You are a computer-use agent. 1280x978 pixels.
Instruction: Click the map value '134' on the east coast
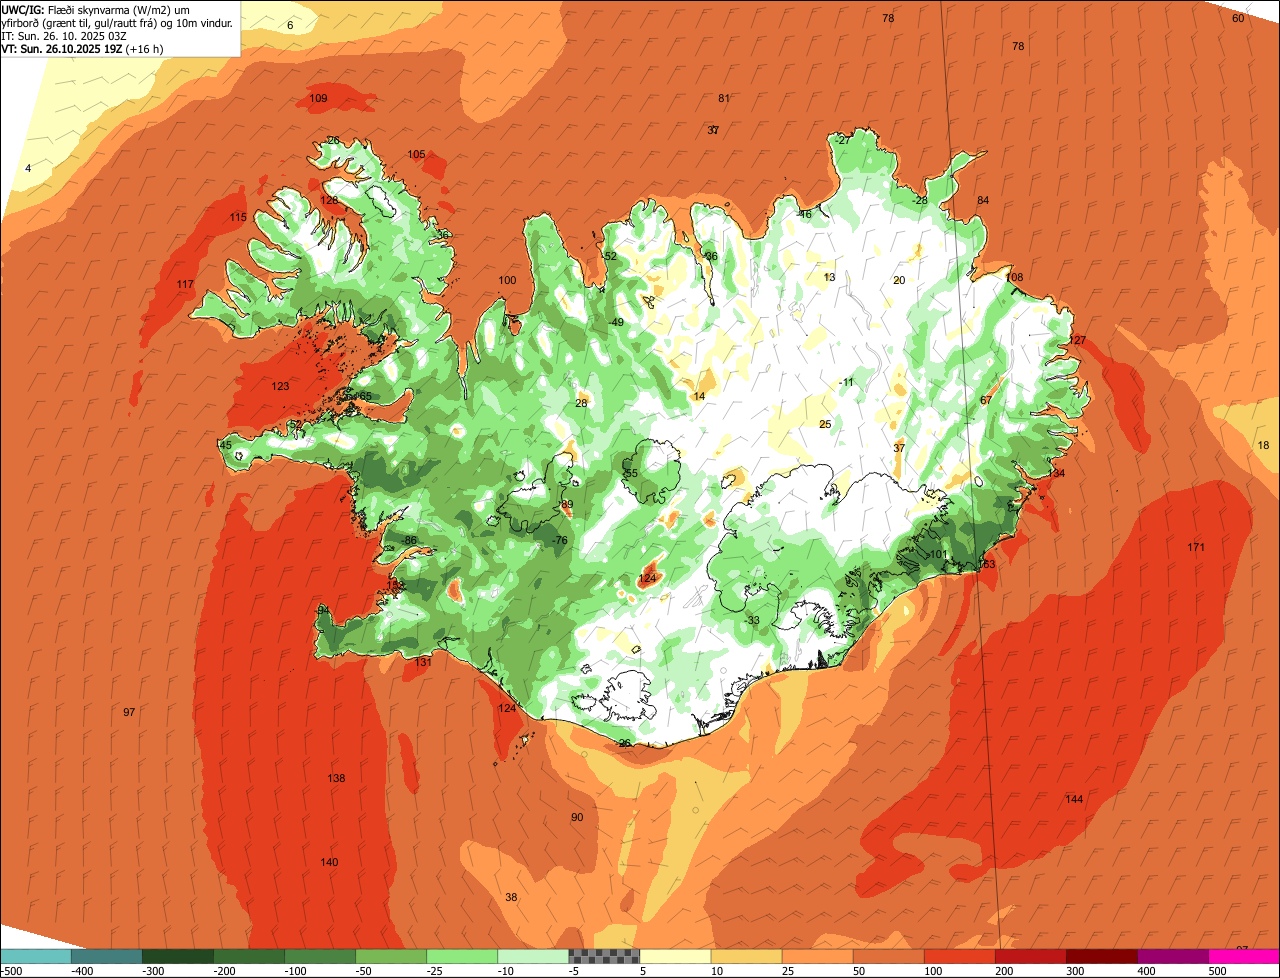coord(1056,473)
